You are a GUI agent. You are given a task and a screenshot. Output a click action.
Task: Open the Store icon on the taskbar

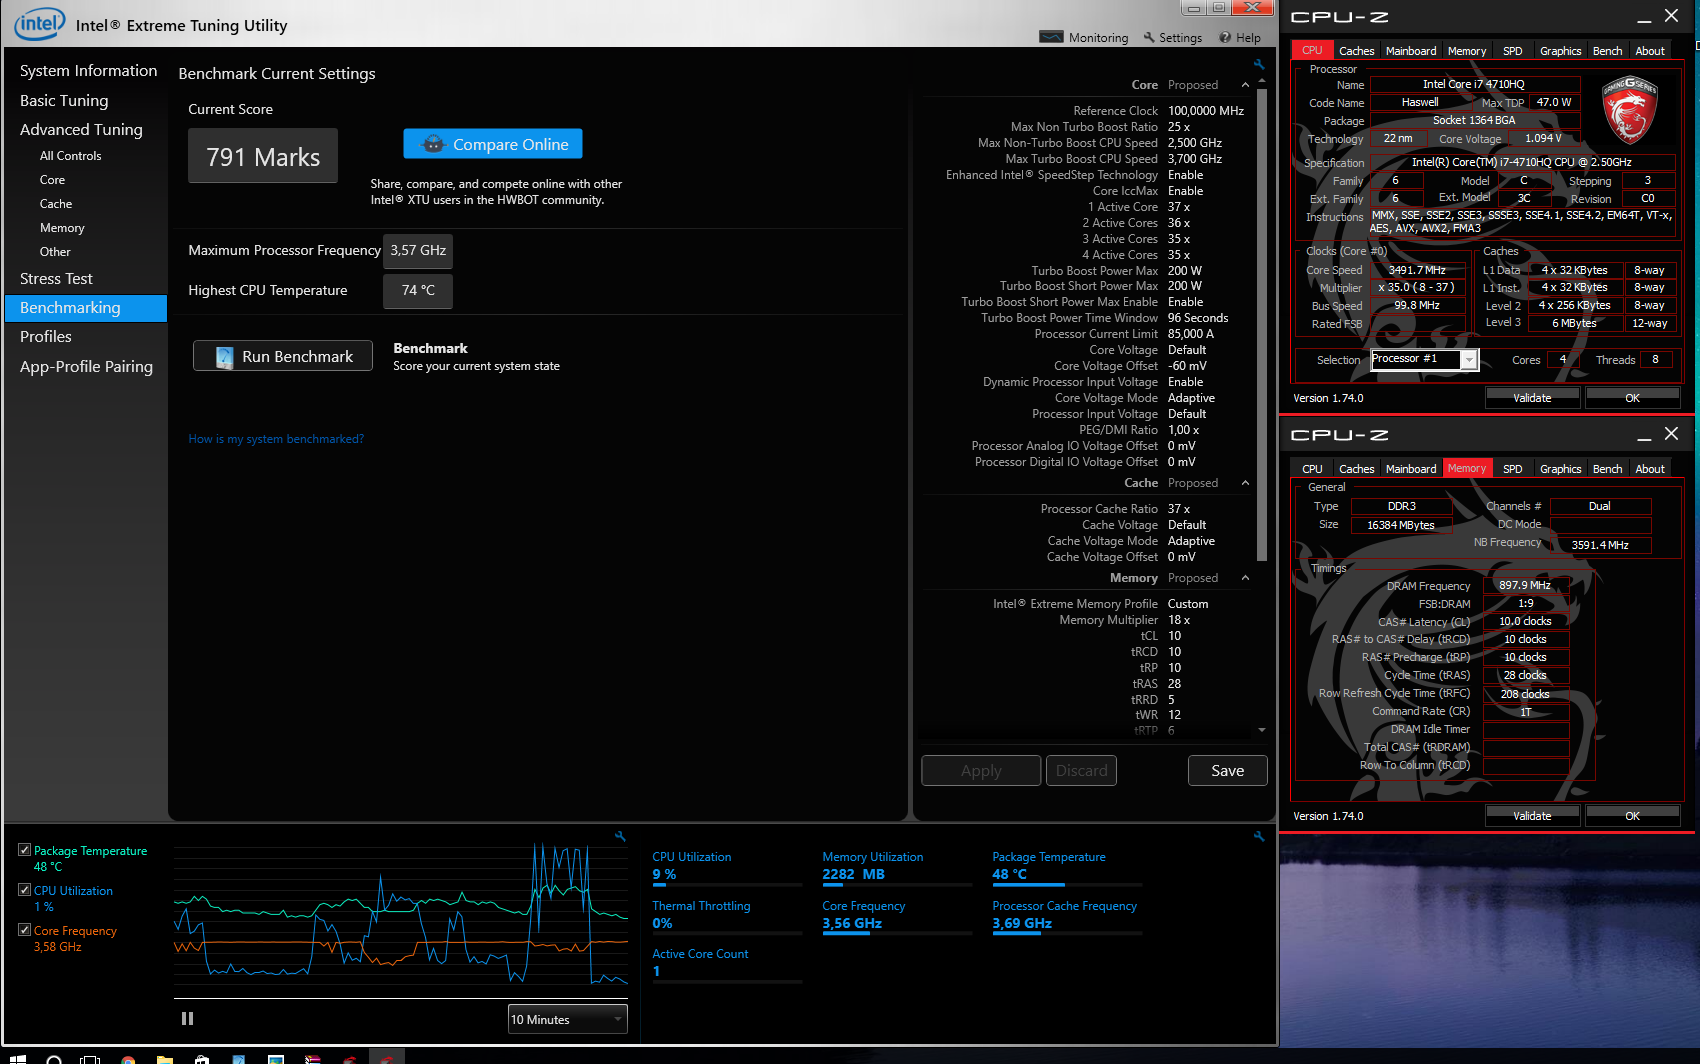(x=202, y=1059)
